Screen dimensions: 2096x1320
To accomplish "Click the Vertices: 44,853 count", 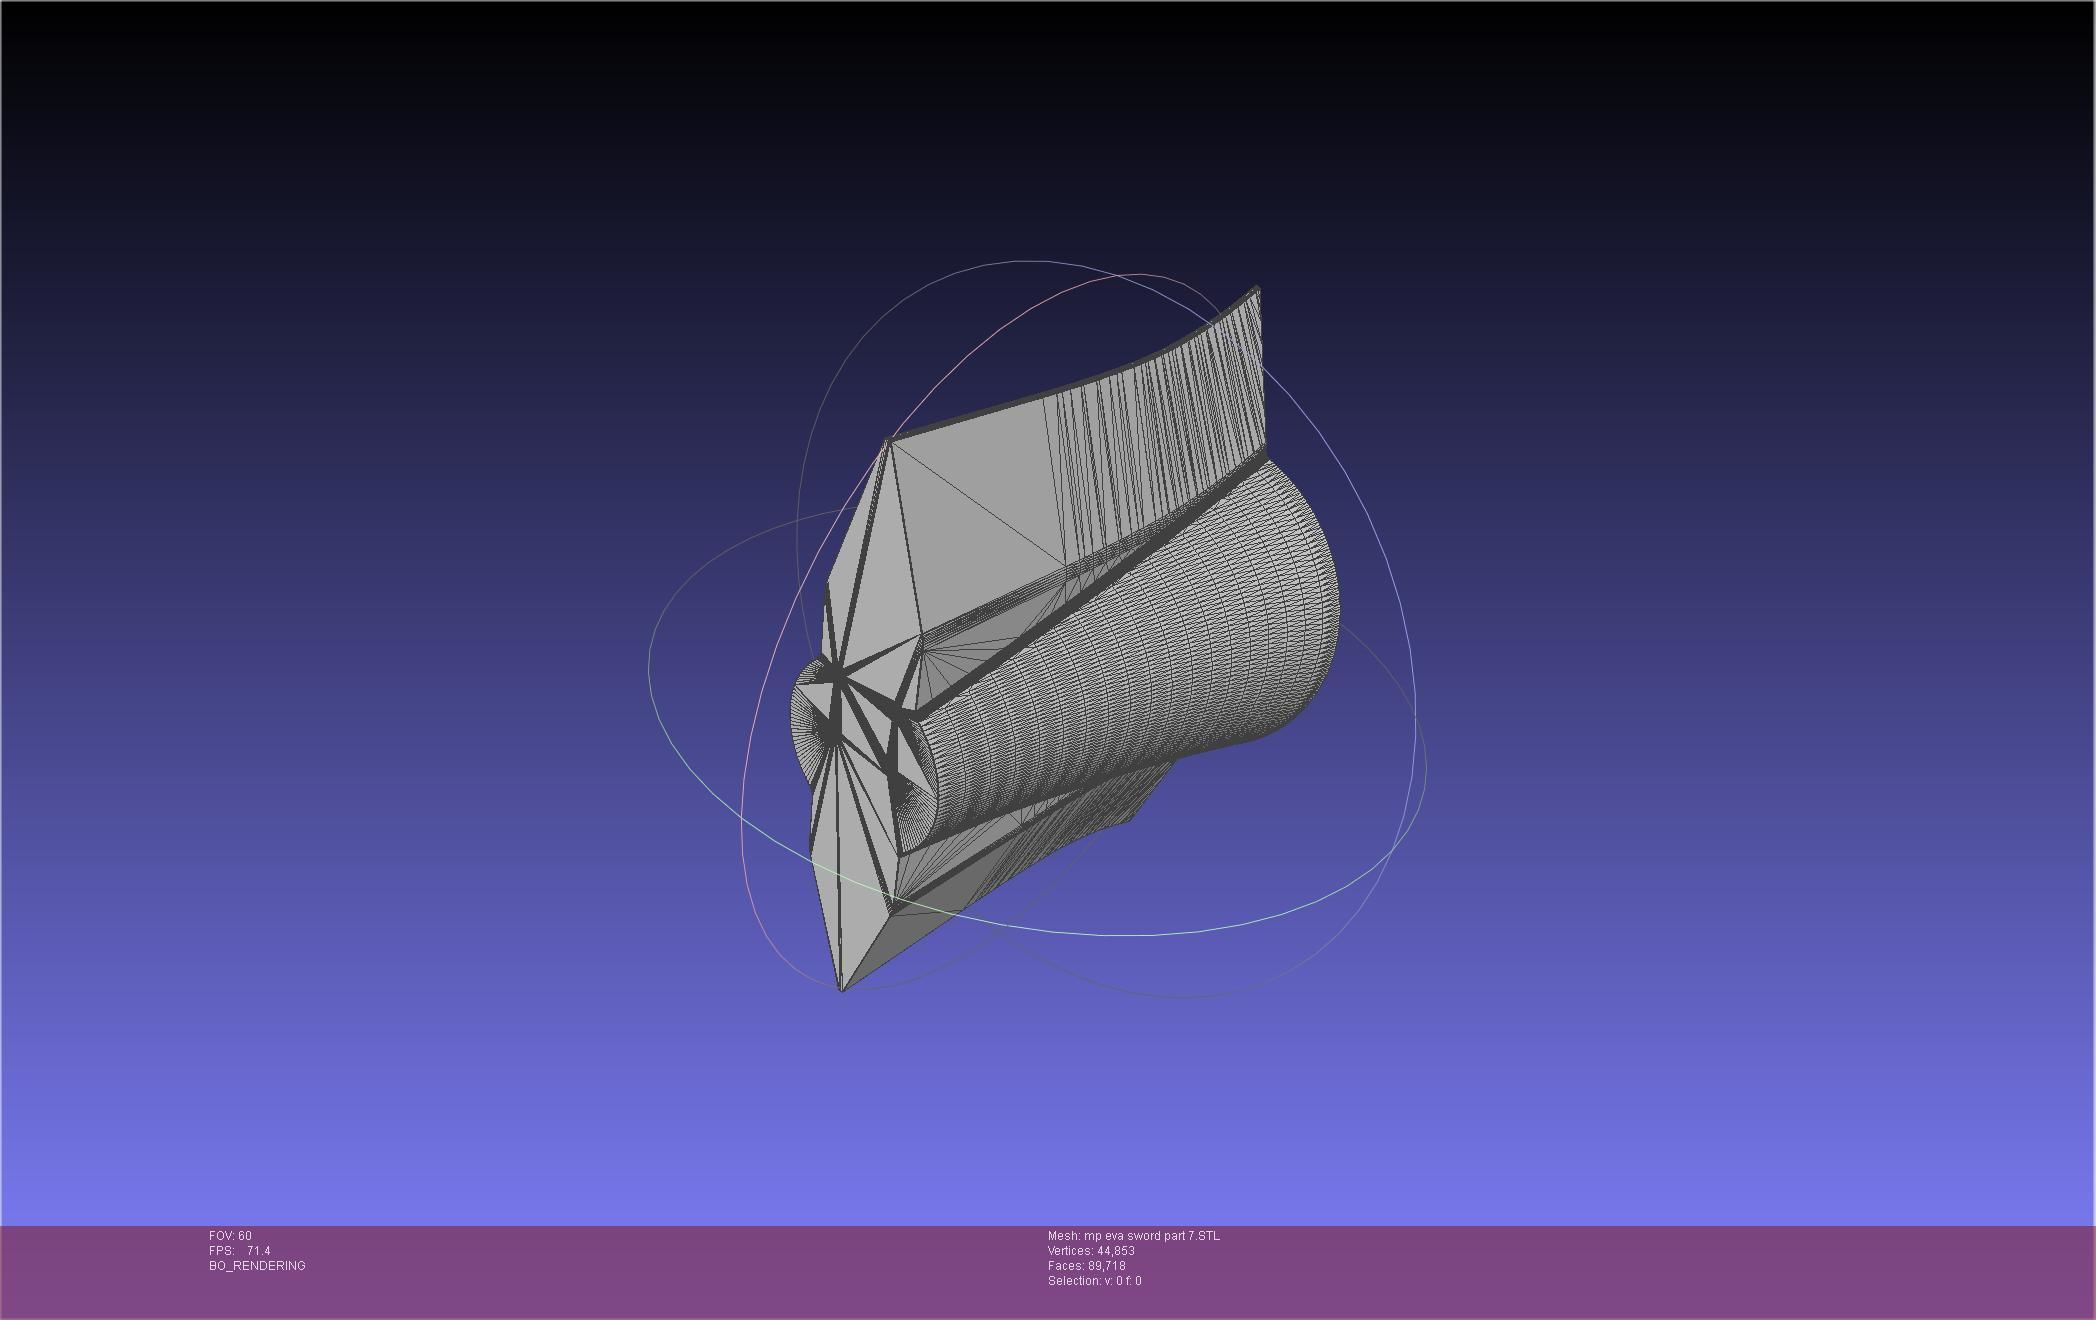I will pyautogui.click(x=1091, y=1251).
